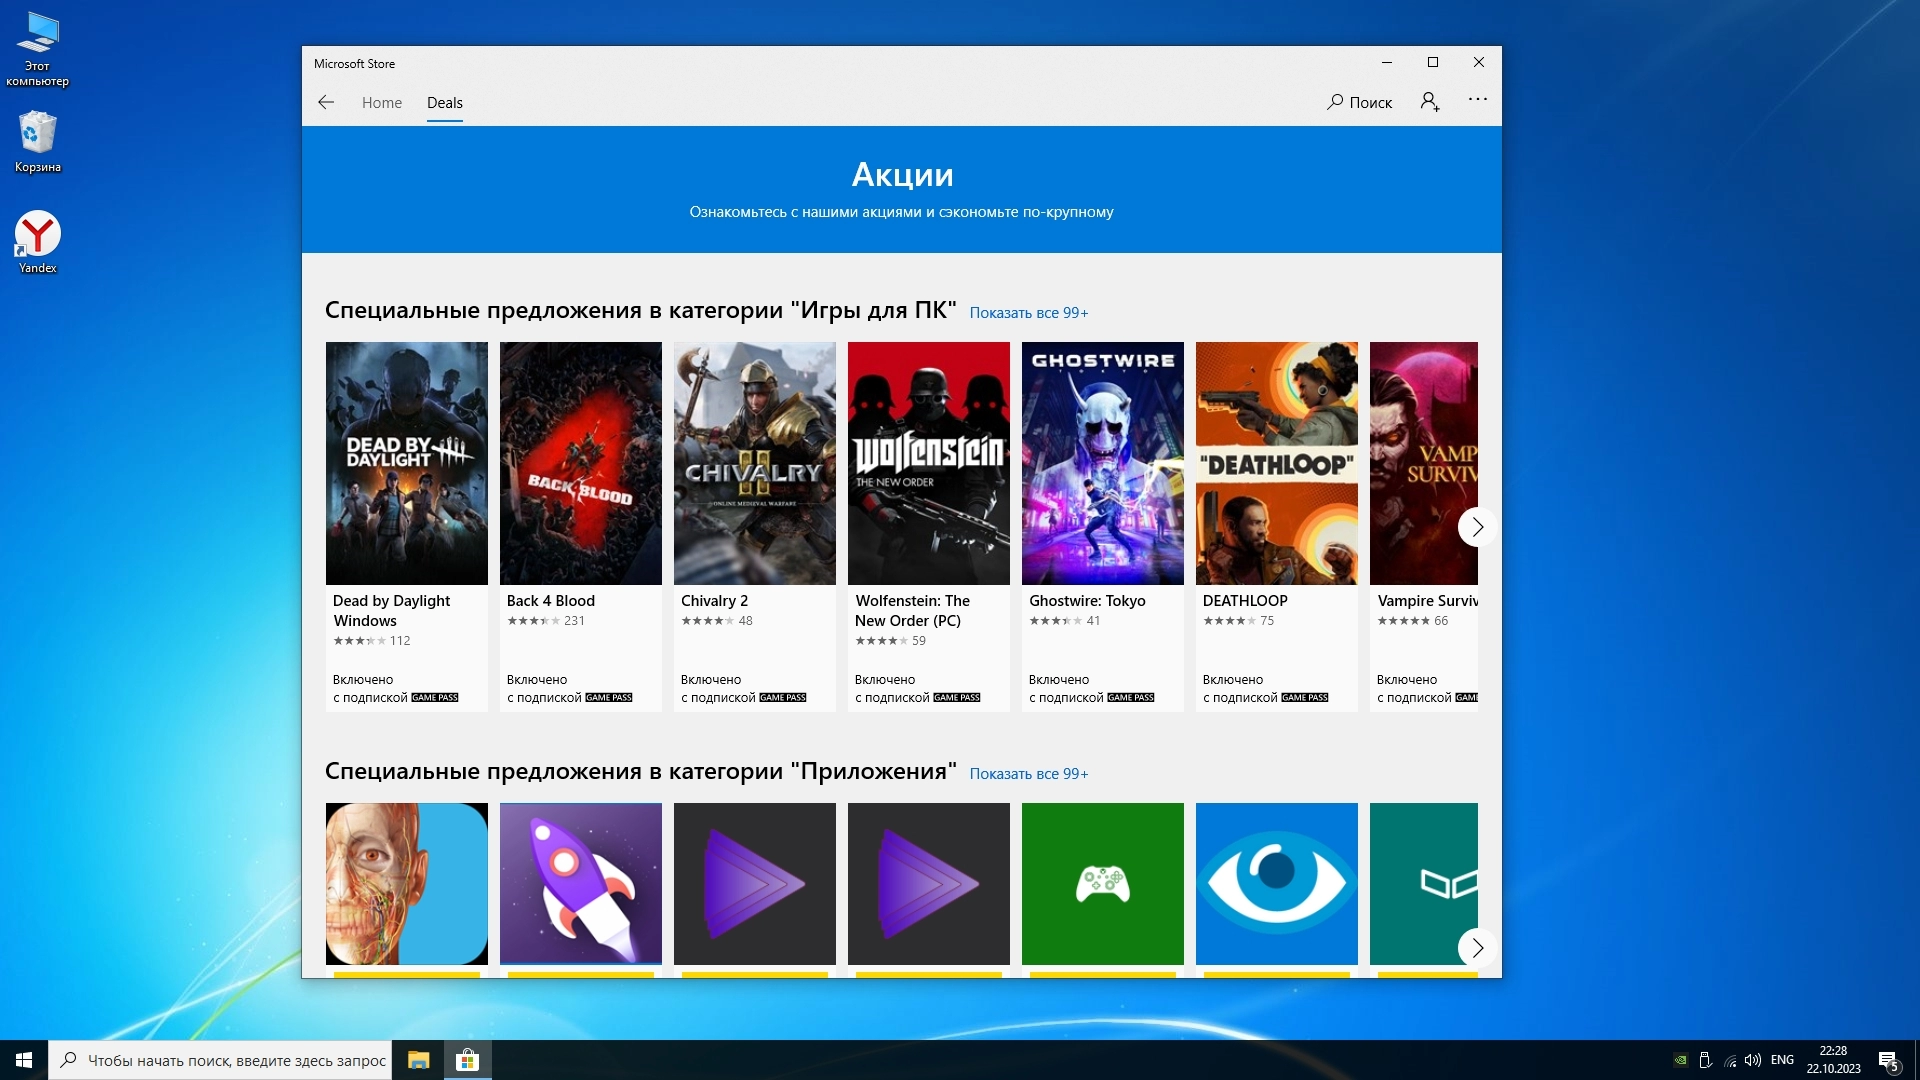Image resolution: width=1920 pixels, height=1080 pixels.
Task: Click the Windows taskbar search field
Action: pyautogui.click(x=235, y=1060)
